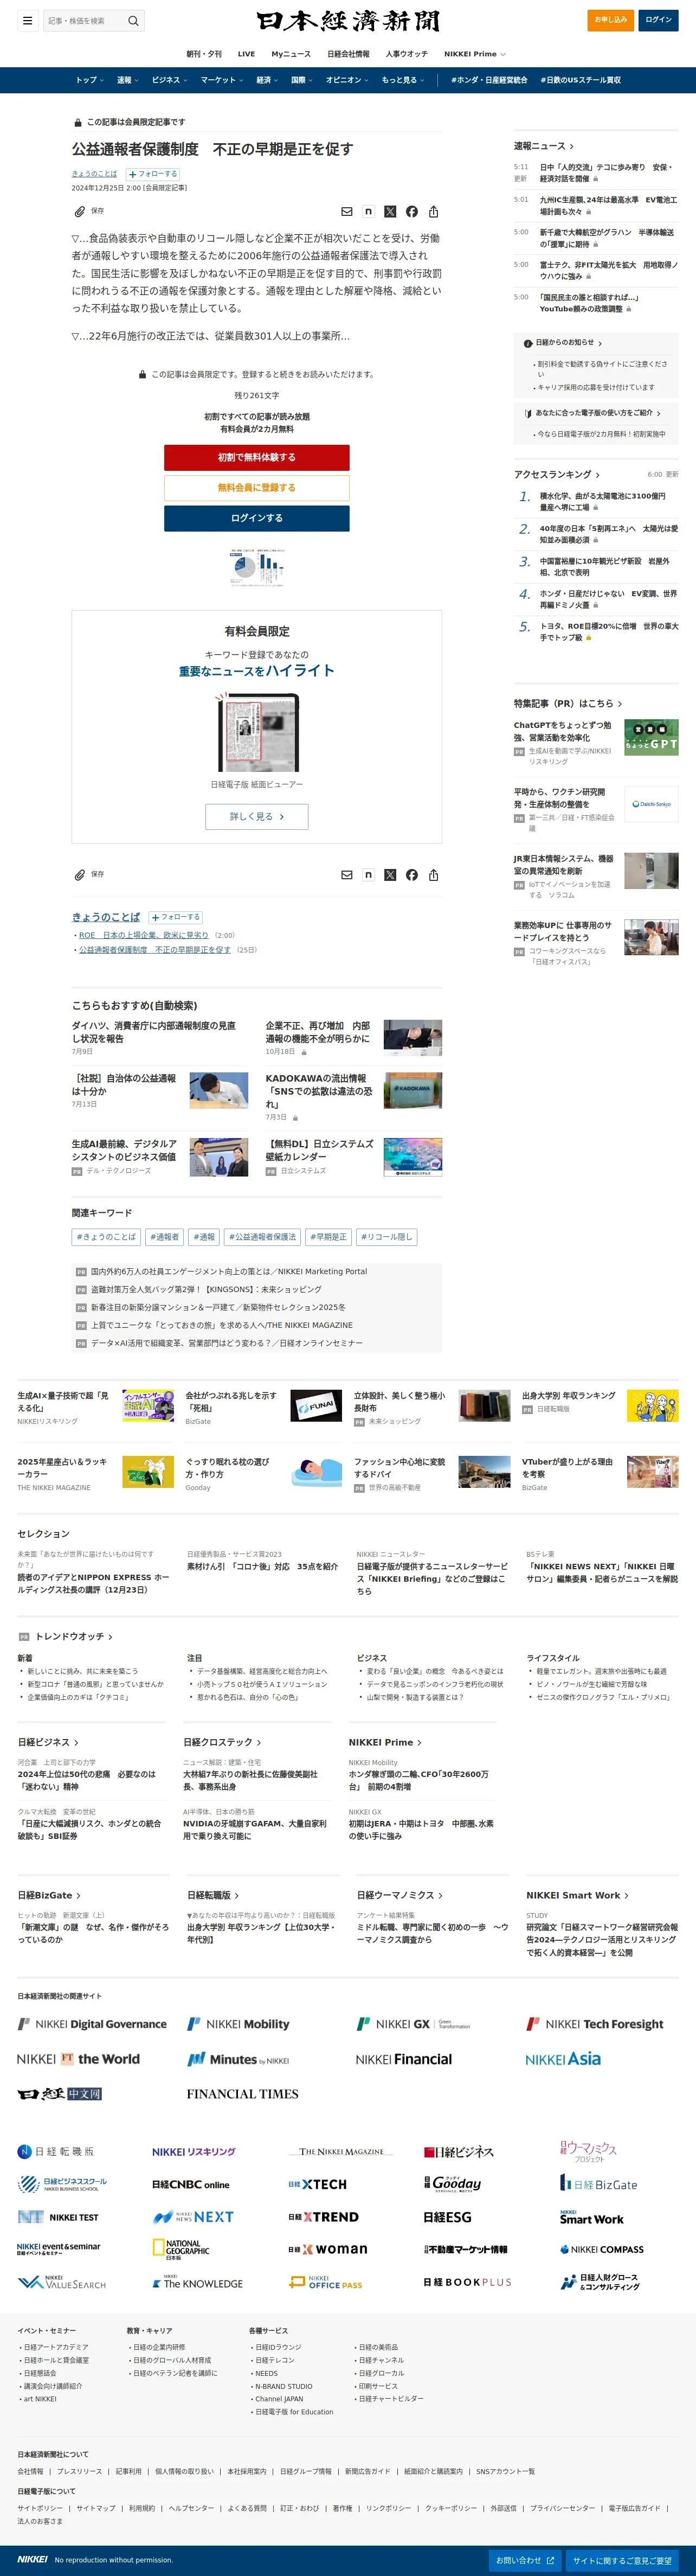Share on Facebook from bottom share bar
Viewport: 696px width, 2576px height.
click(x=412, y=875)
